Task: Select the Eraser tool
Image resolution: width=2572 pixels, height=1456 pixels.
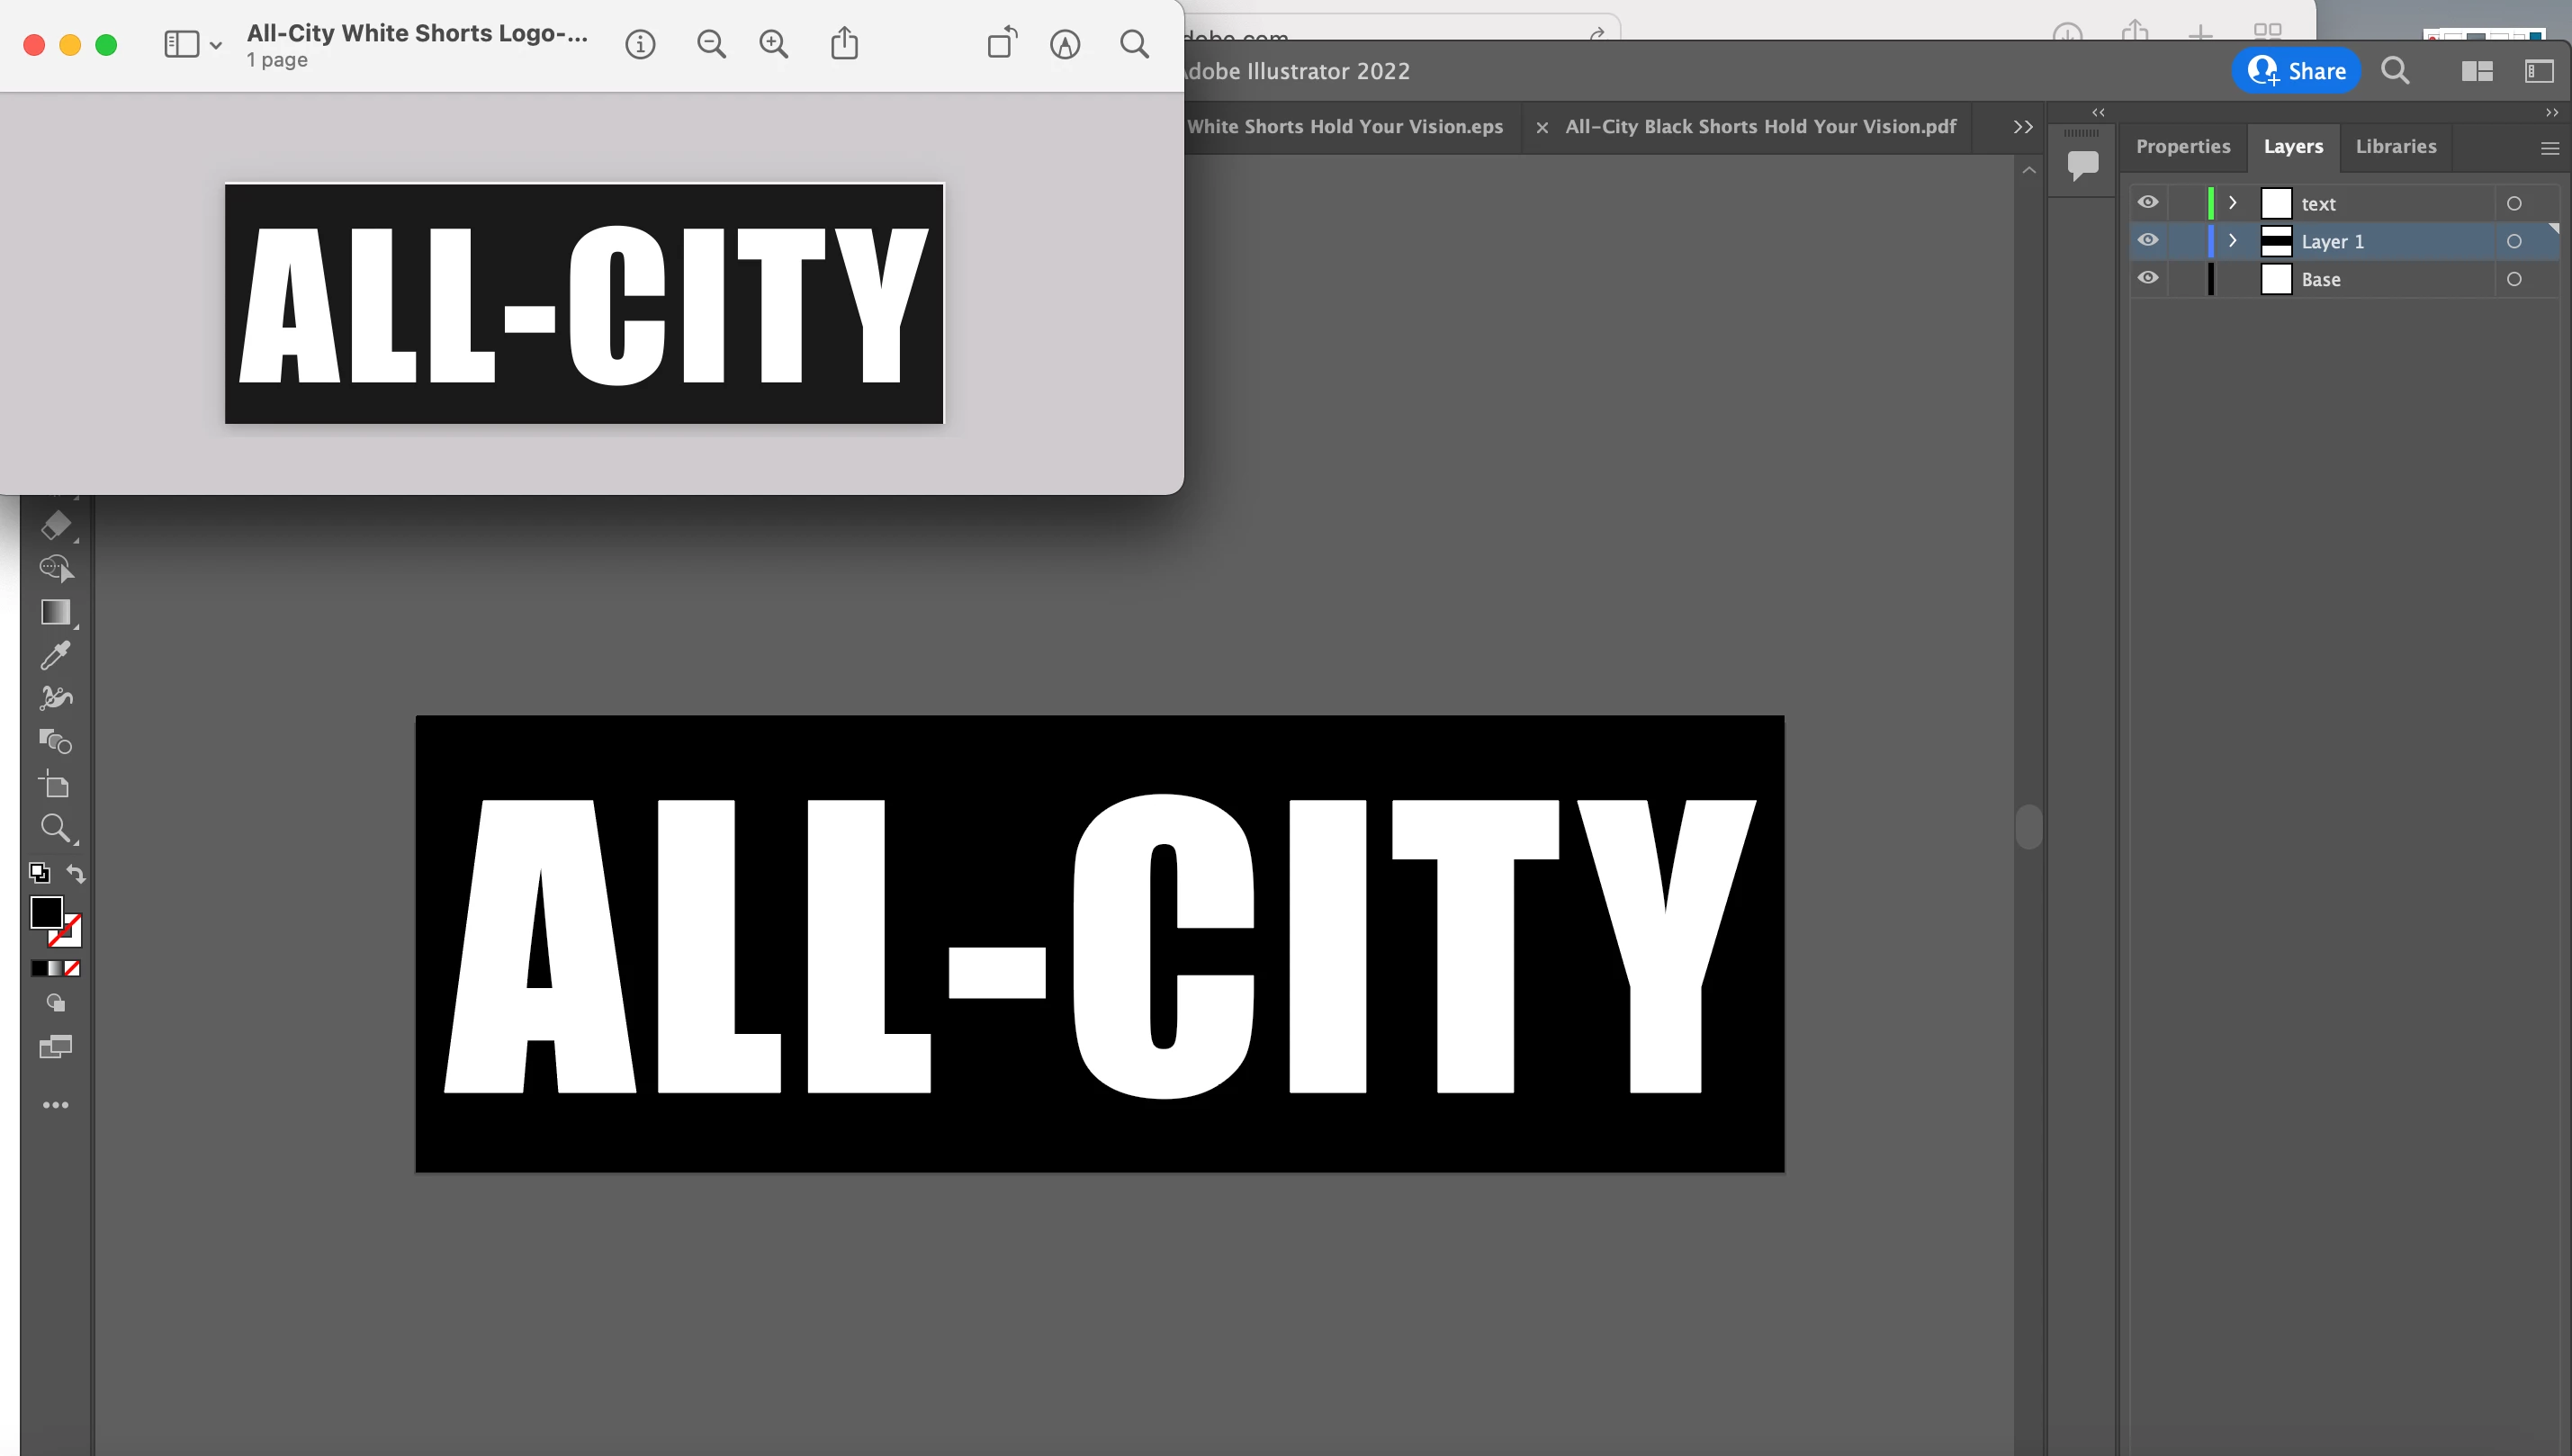Action: (x=56, y=525)
